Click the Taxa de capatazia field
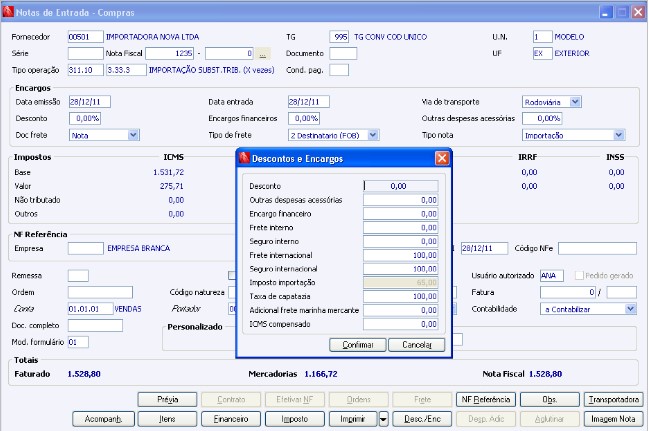The height and width of the screenshot is (431, 649). pos(401,296)
